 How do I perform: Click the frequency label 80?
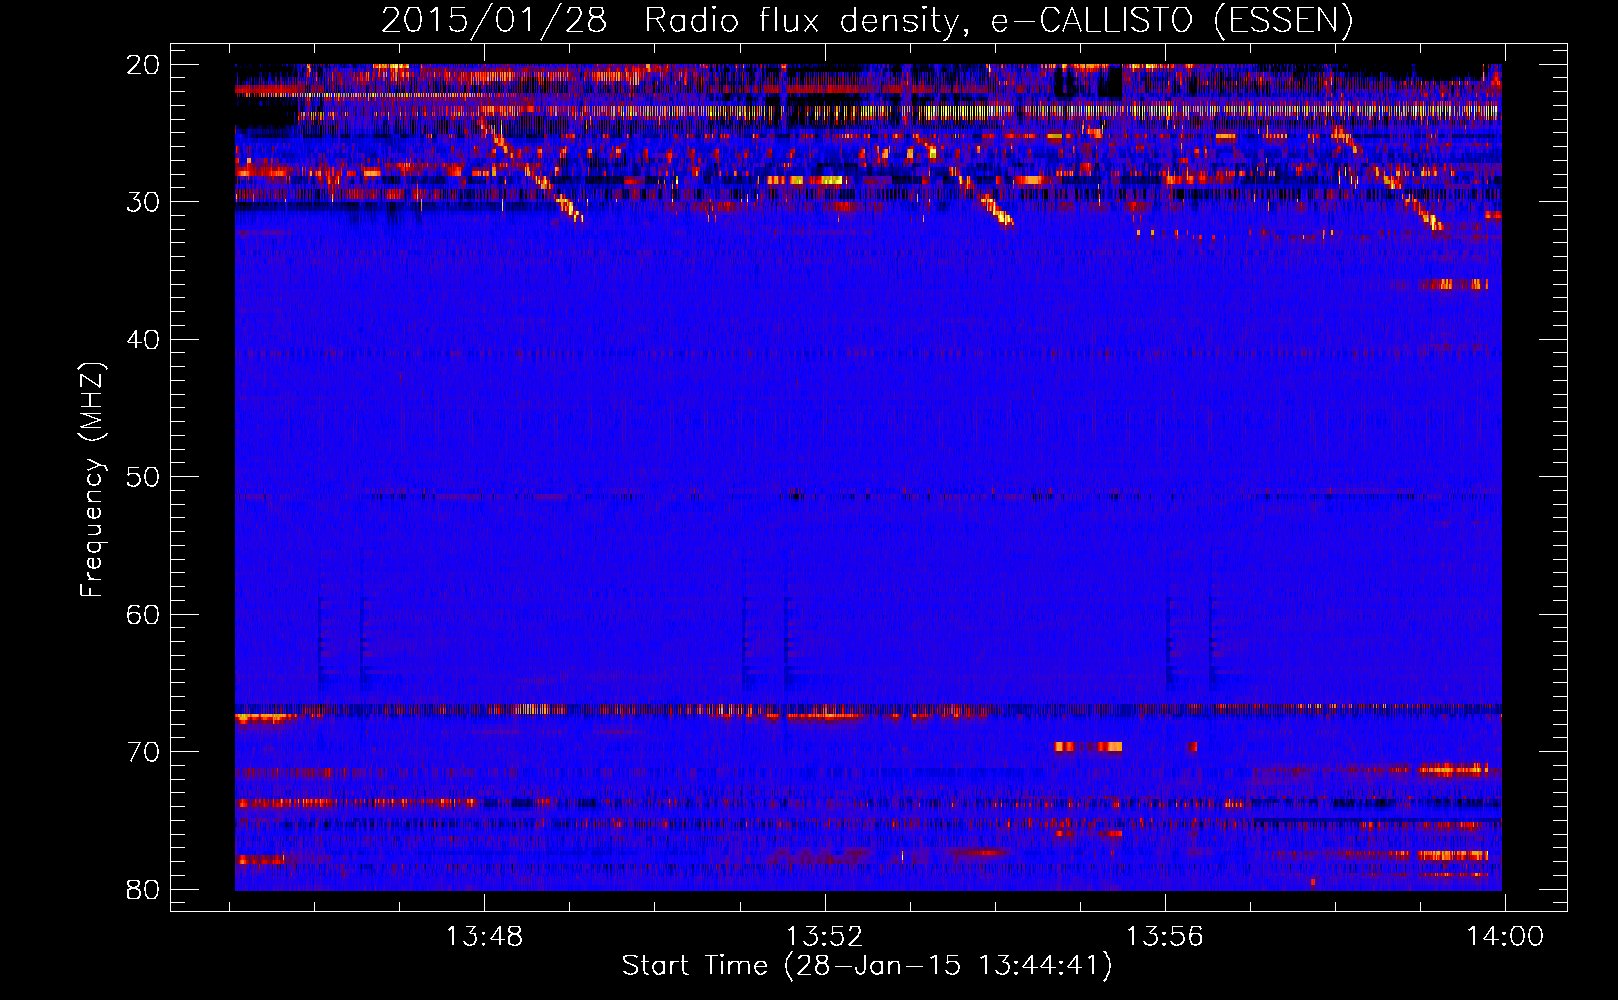(143, 890)
